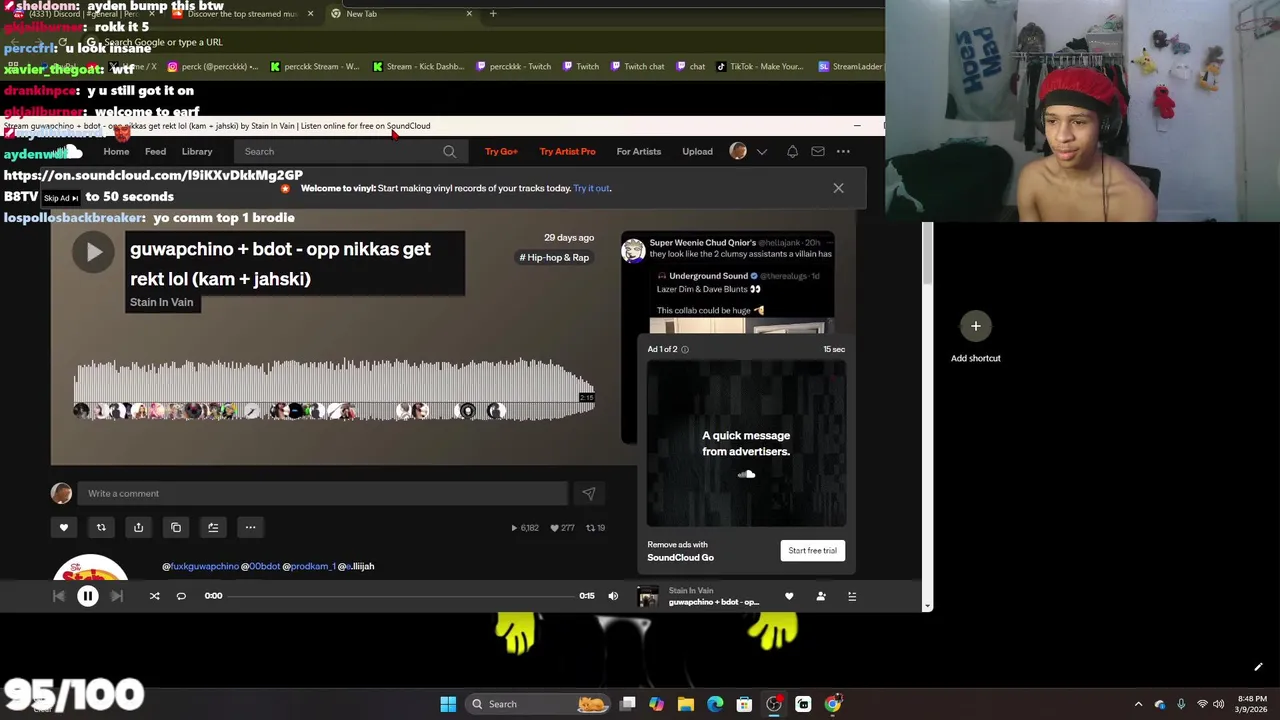Open File Explorer from the taskbar

tap(685, 704)
